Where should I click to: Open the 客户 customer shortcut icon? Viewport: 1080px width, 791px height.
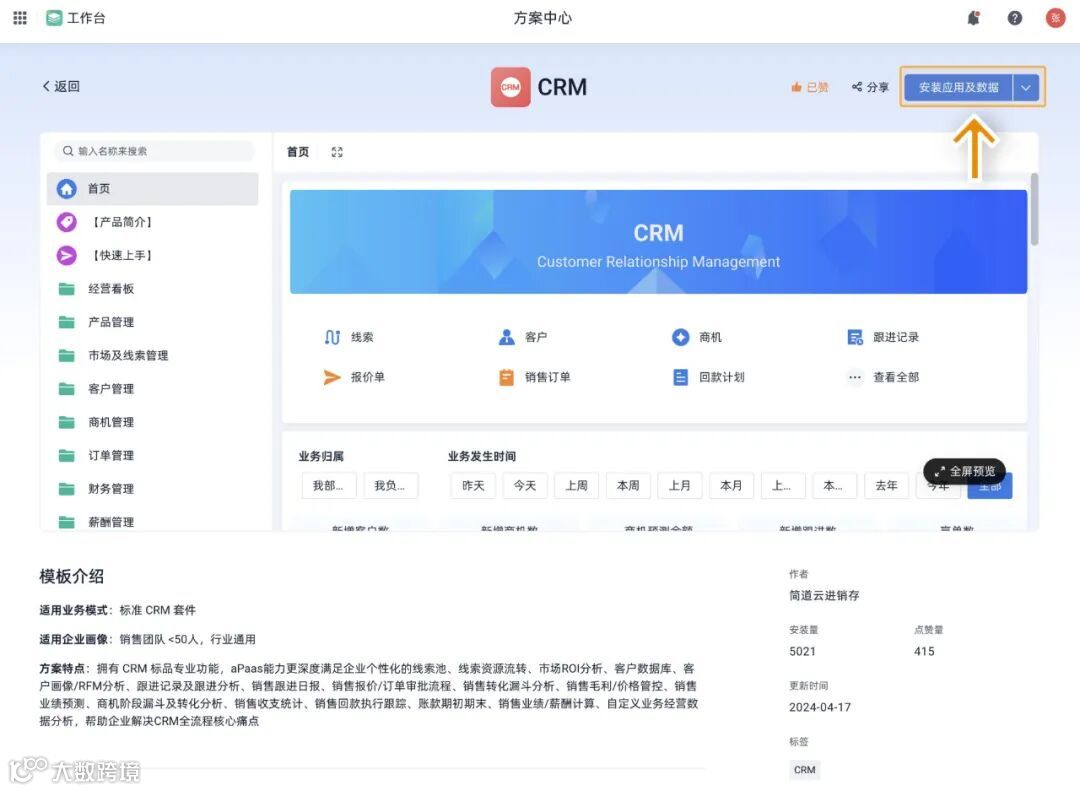point(506,337)
